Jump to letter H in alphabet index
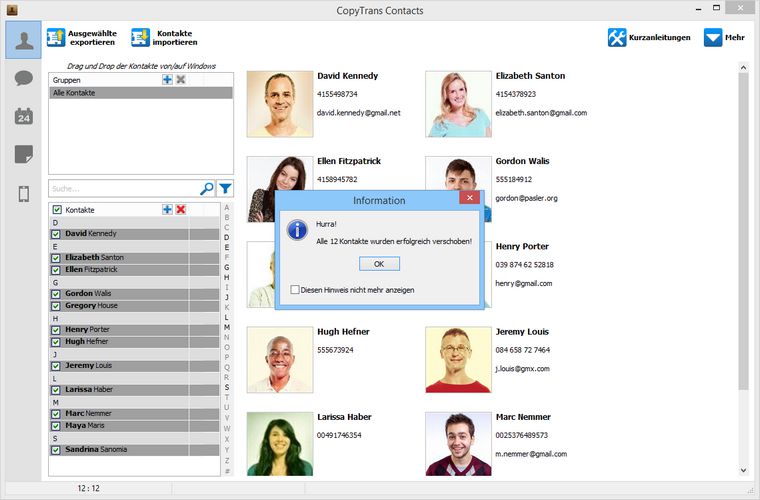This screenshot has width=760, height=500. [226, 277]
